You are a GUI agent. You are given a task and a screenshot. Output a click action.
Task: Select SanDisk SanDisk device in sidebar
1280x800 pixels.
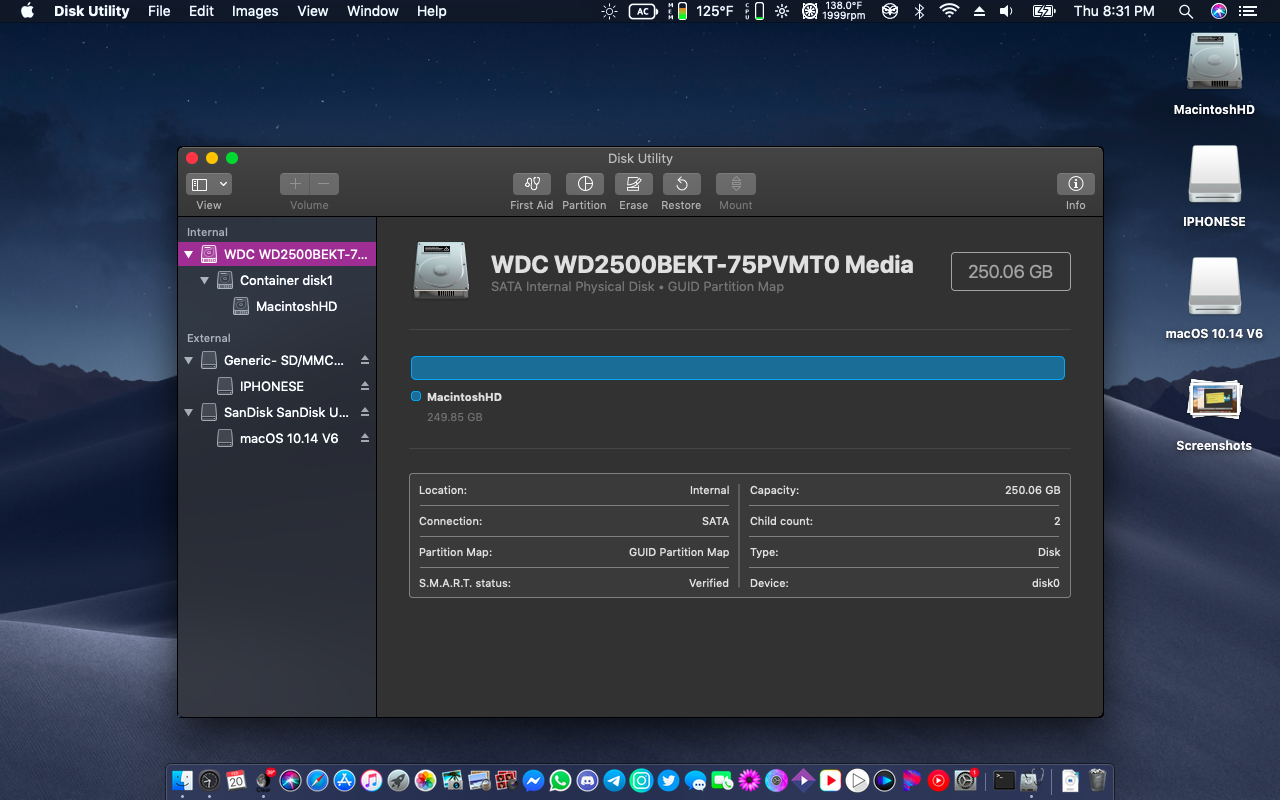point(277,412)
